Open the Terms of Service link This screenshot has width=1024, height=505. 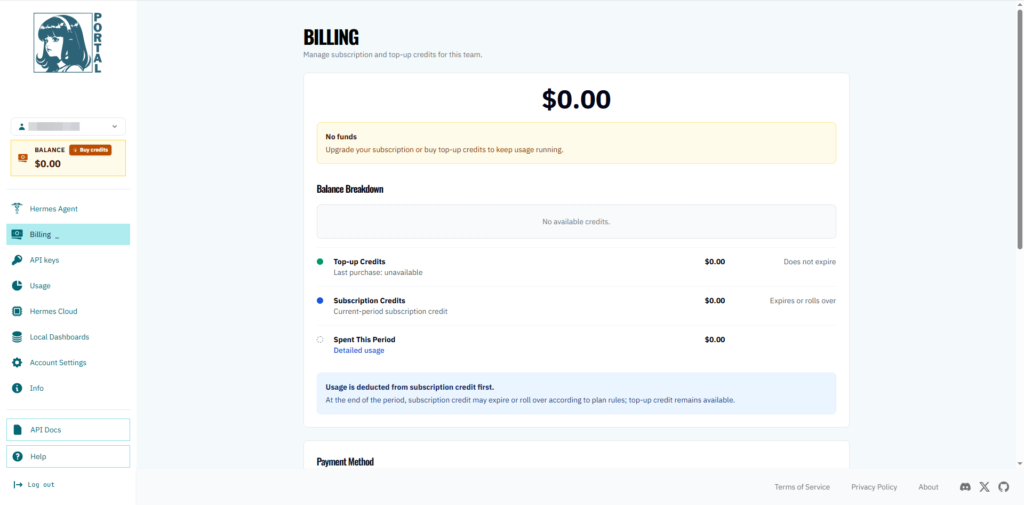(x=802, y=487)
